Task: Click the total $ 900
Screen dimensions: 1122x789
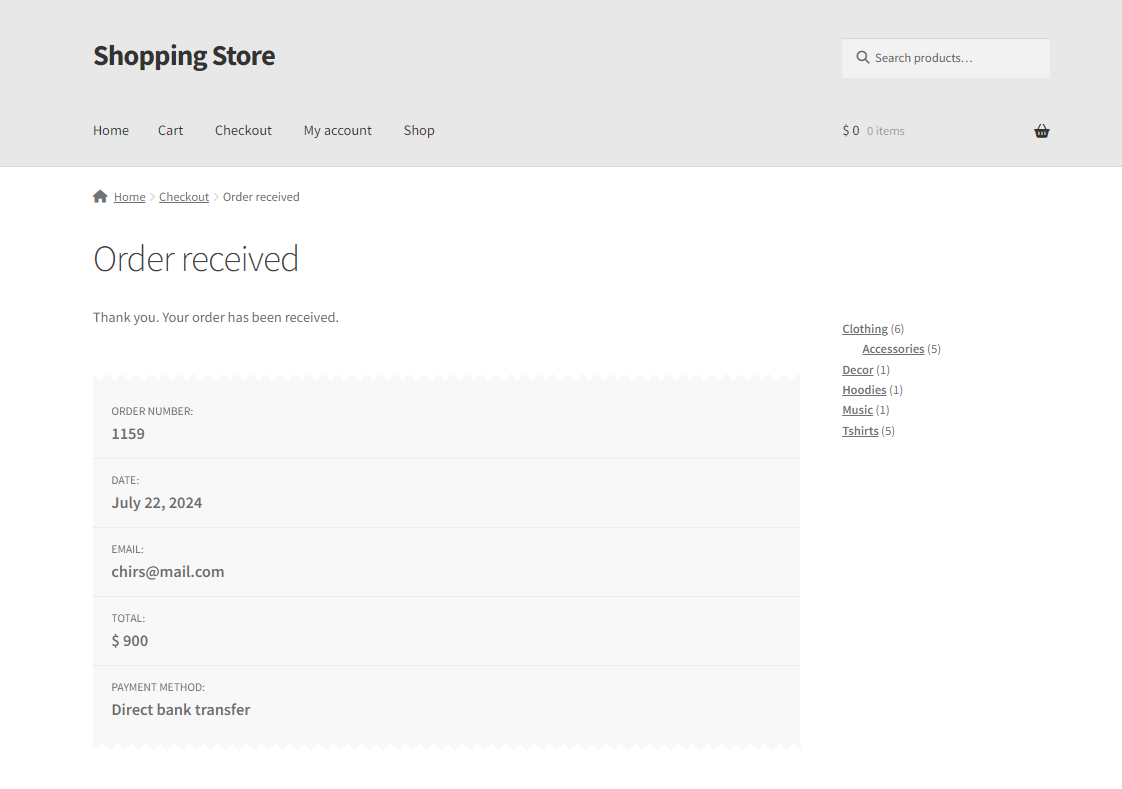Action: pos(130,641)
